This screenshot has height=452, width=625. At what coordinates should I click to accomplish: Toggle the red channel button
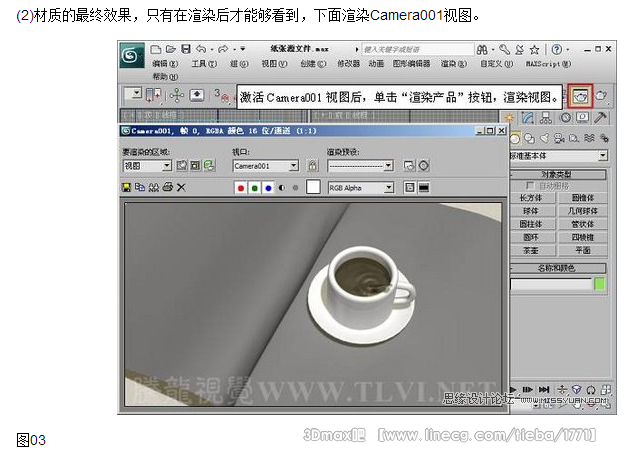(x=241, y=188)
